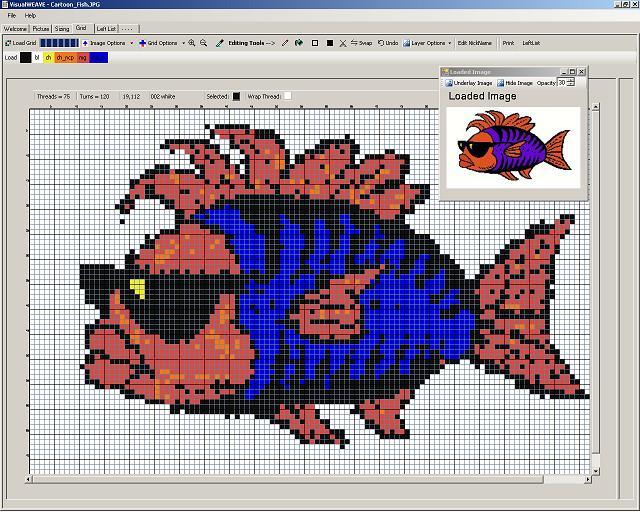
Task: Click the zoom in magnifier icon
Action: 191,43
